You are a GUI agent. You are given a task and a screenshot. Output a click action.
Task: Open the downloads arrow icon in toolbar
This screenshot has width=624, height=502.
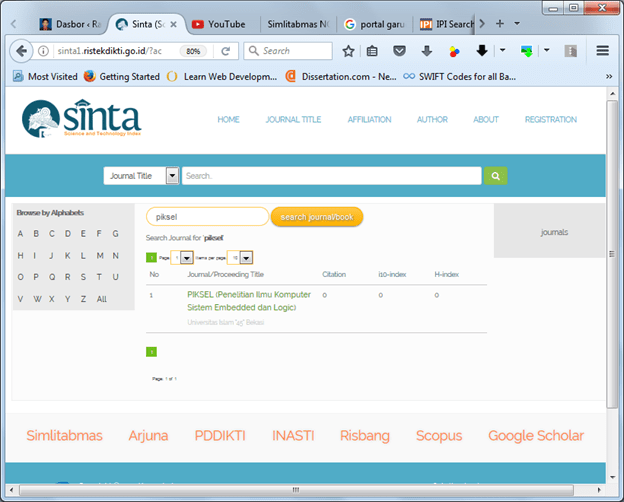click(x=427, y=51)
